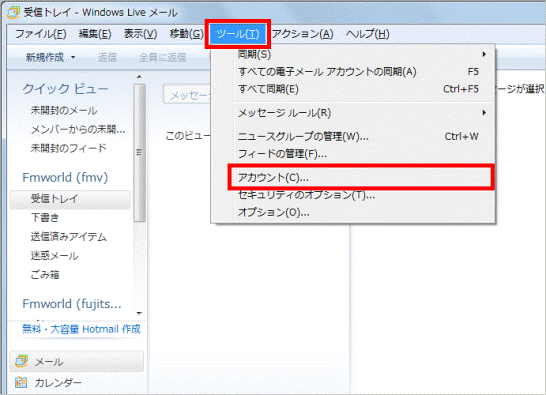Switch to the カレンダー view
The image size is (546, 395).
pos(58,383)
